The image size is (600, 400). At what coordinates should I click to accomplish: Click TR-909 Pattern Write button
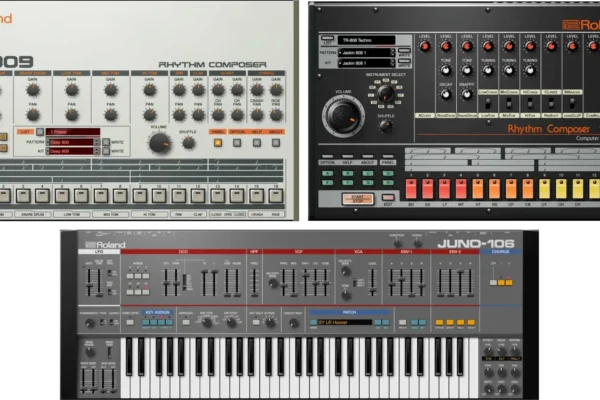pos(106,142)
